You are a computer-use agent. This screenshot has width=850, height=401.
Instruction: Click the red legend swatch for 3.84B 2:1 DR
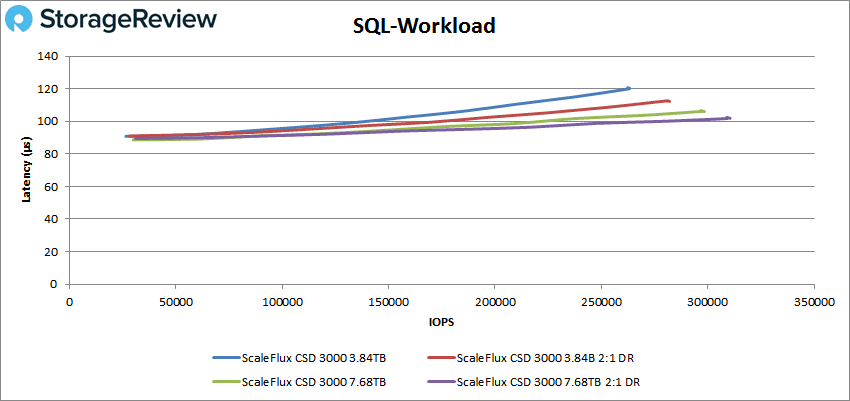coord(441,358)
